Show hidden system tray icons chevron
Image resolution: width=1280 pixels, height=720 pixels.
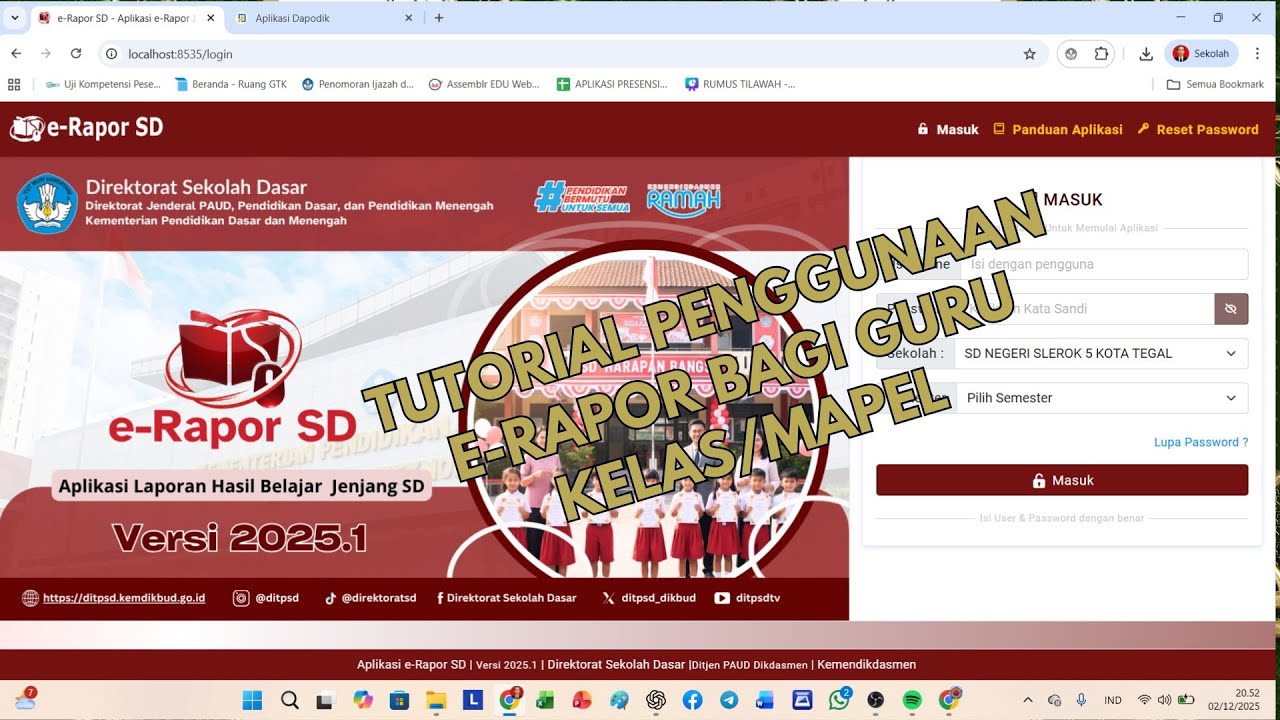[1027, 700]
